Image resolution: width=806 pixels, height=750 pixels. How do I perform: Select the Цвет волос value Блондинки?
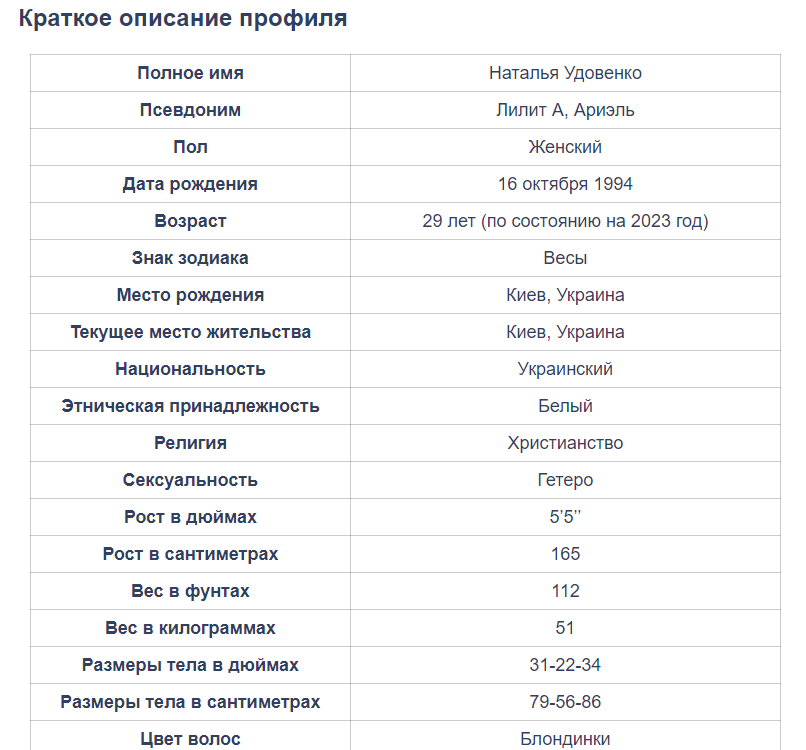click(565, 739)
